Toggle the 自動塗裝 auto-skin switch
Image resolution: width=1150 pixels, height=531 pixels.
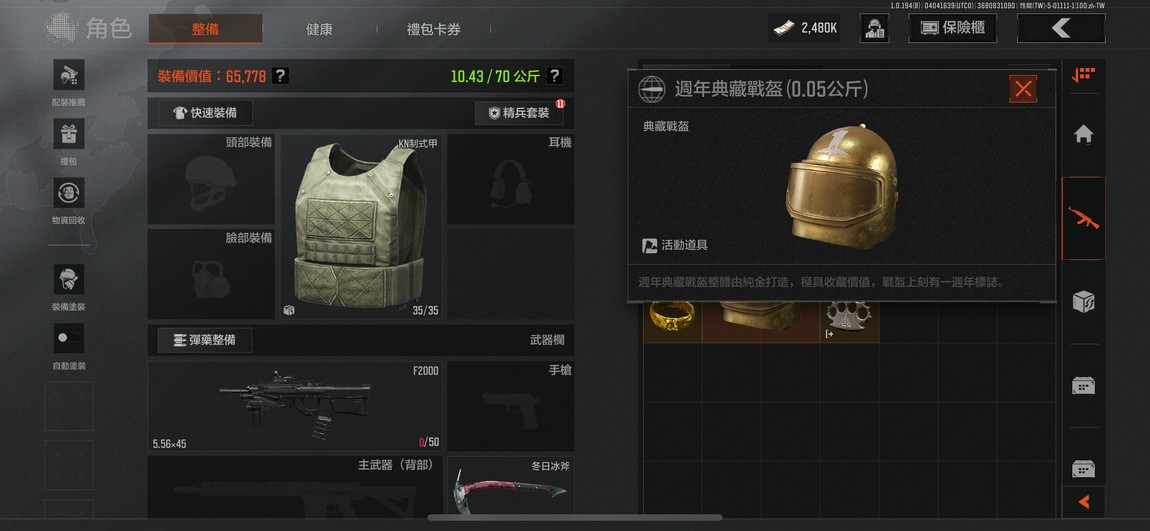coord(69,338)
